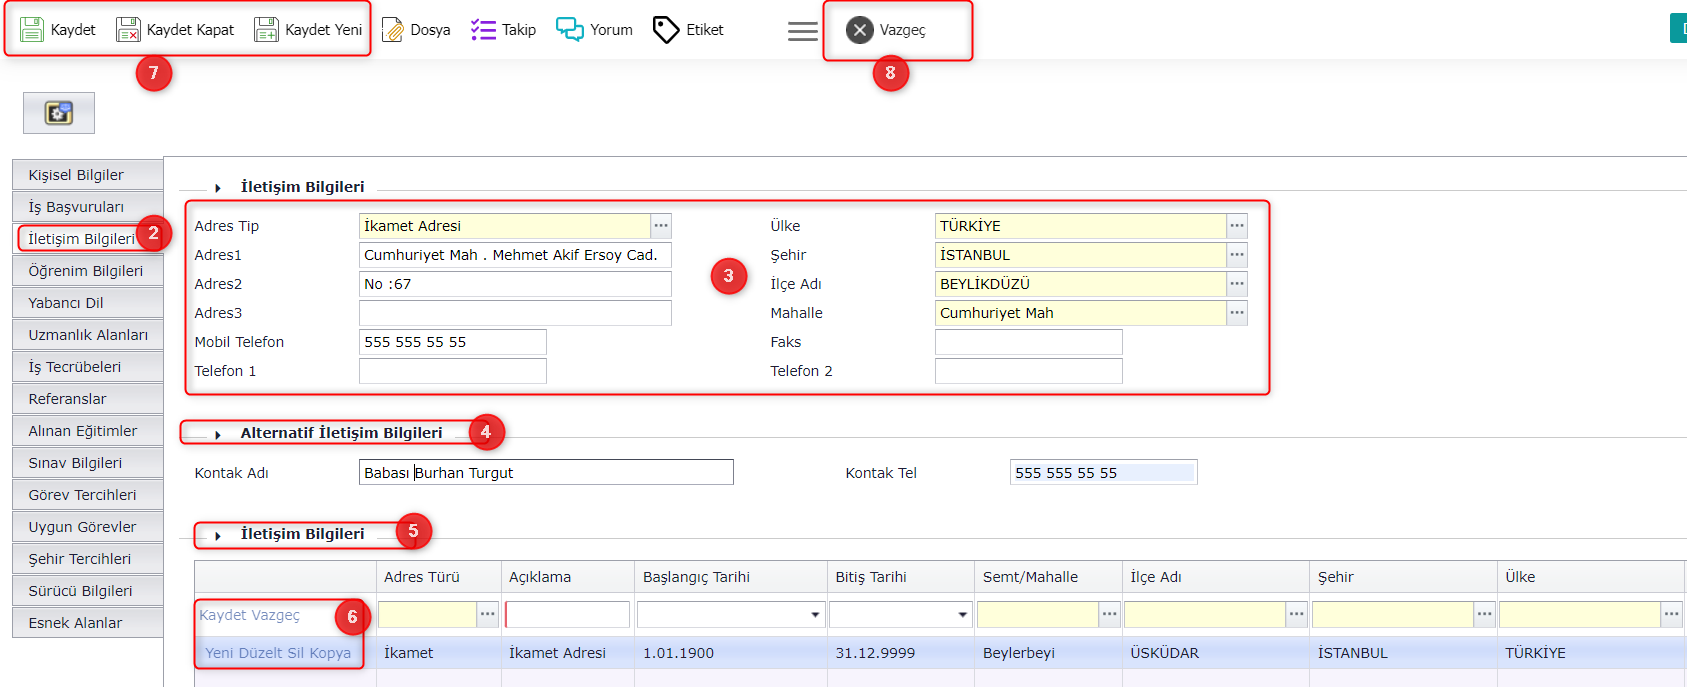
Task: Open the Öğrenim Bilgileri tab
Action: pos(88,271)
